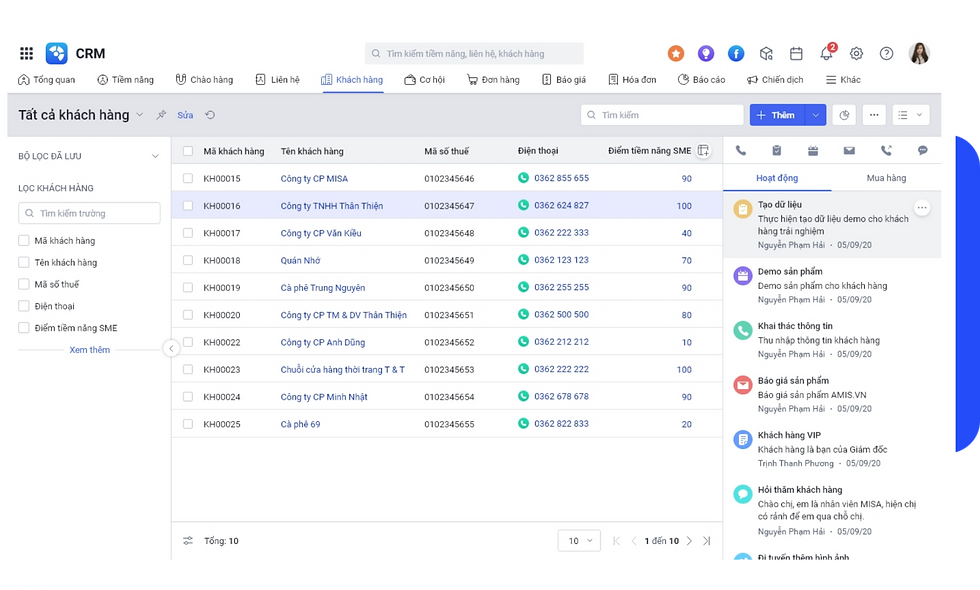The image size is (980, 590).
Task: Click the column settings icon in table header
Action: tap(703, 151)
